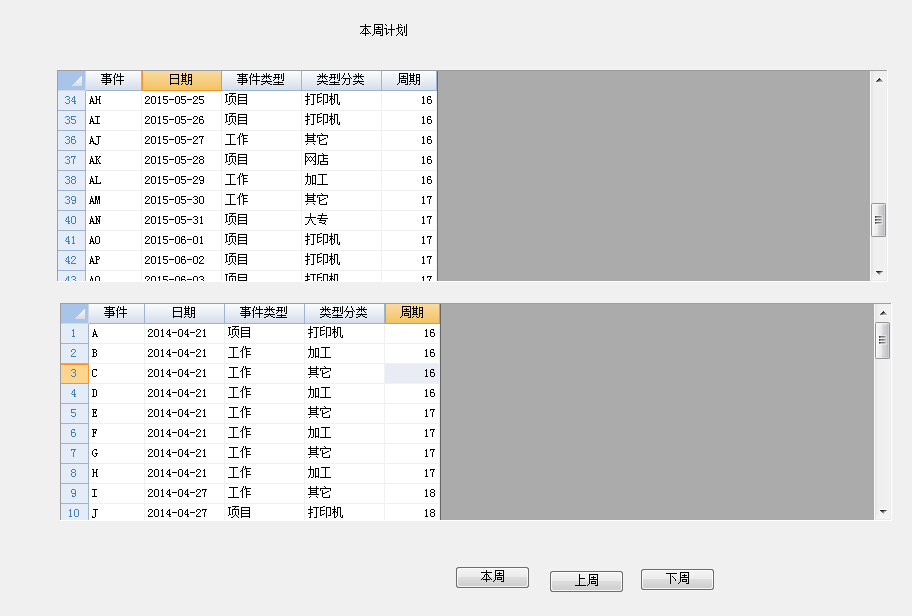Click 事件类型 header in upper table
Image resolution: width=912 pixels, height=616 pixels.
[261, 80]
